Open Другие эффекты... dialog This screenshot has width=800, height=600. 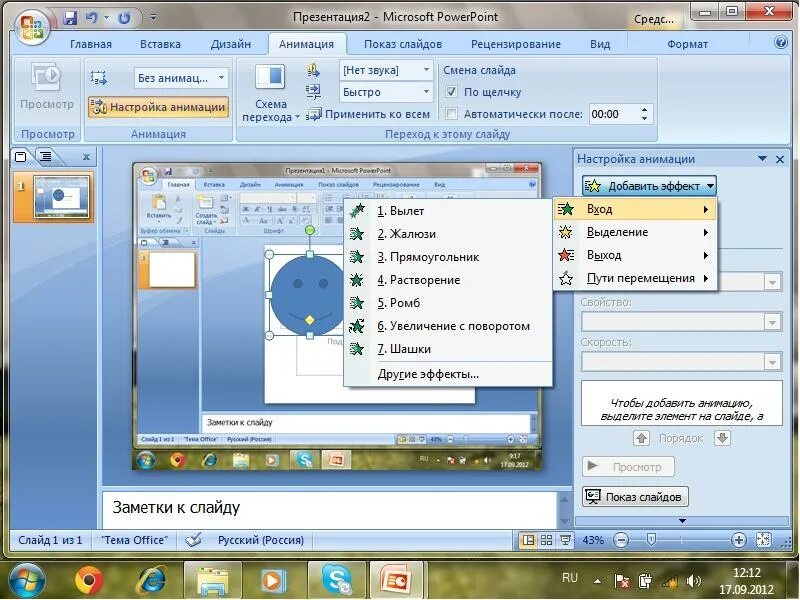448,374
